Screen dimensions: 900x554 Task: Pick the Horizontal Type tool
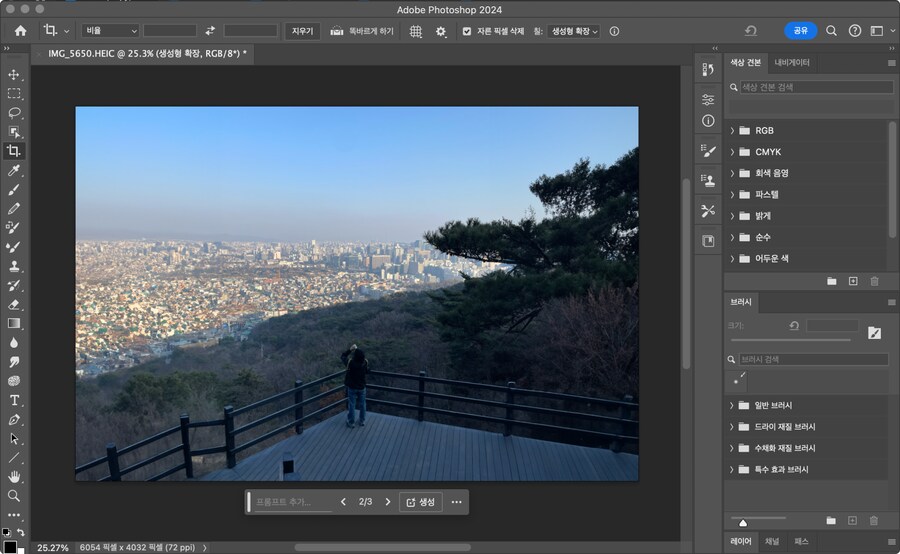pyautogui.click(x=14, y=400)
